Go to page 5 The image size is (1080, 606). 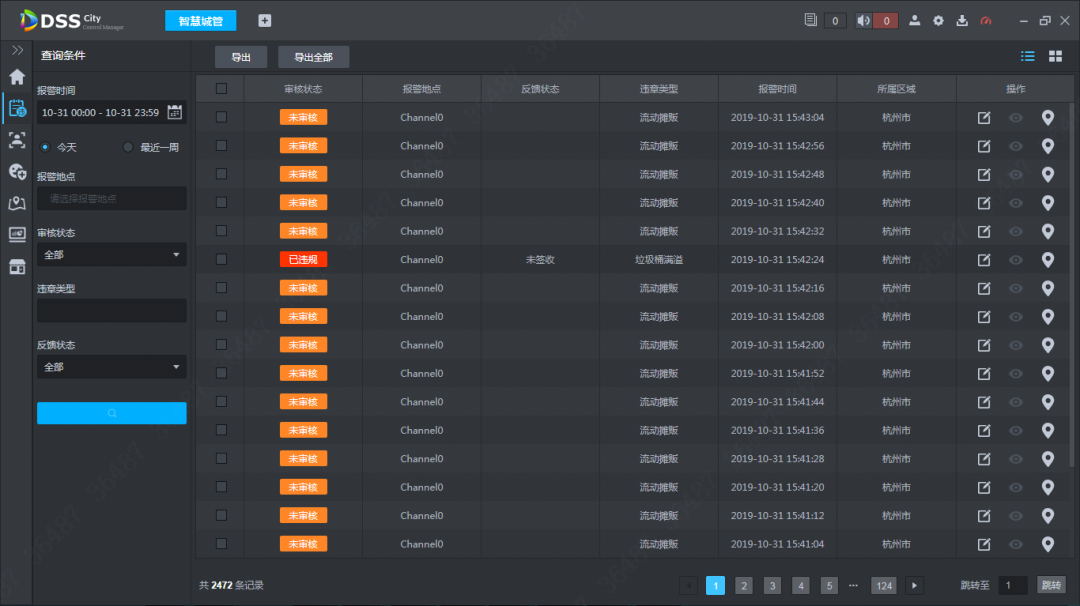[829, 585]
